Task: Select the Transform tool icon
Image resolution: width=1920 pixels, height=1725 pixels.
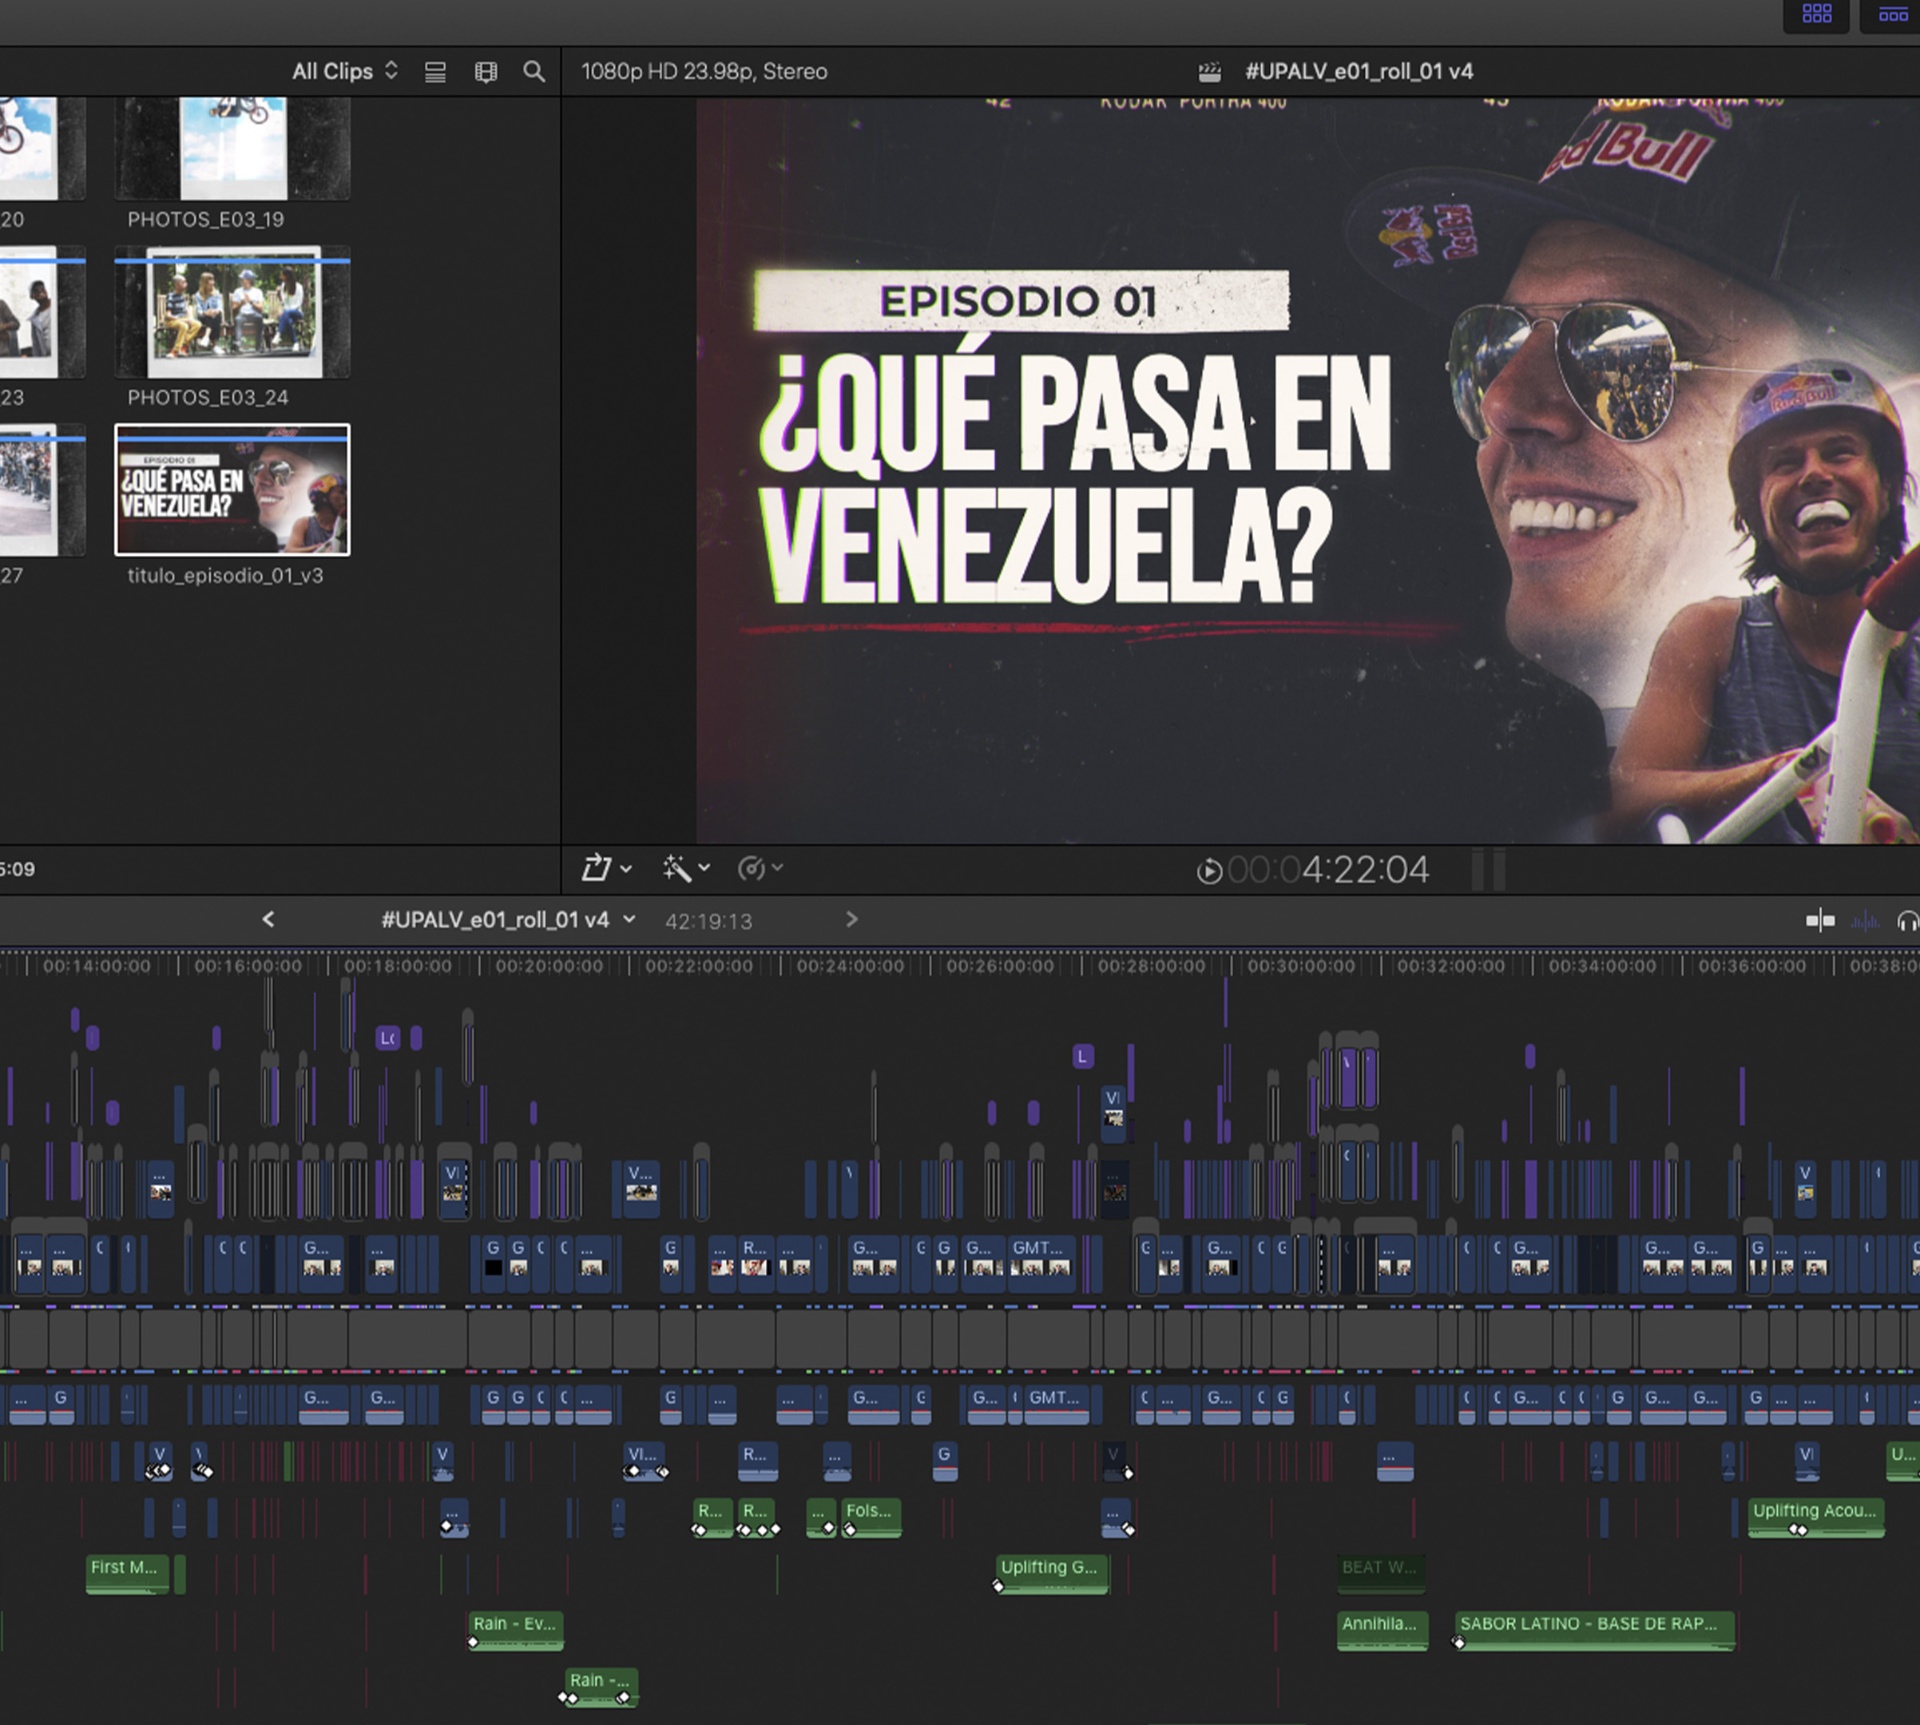Action: coord(596,868)
